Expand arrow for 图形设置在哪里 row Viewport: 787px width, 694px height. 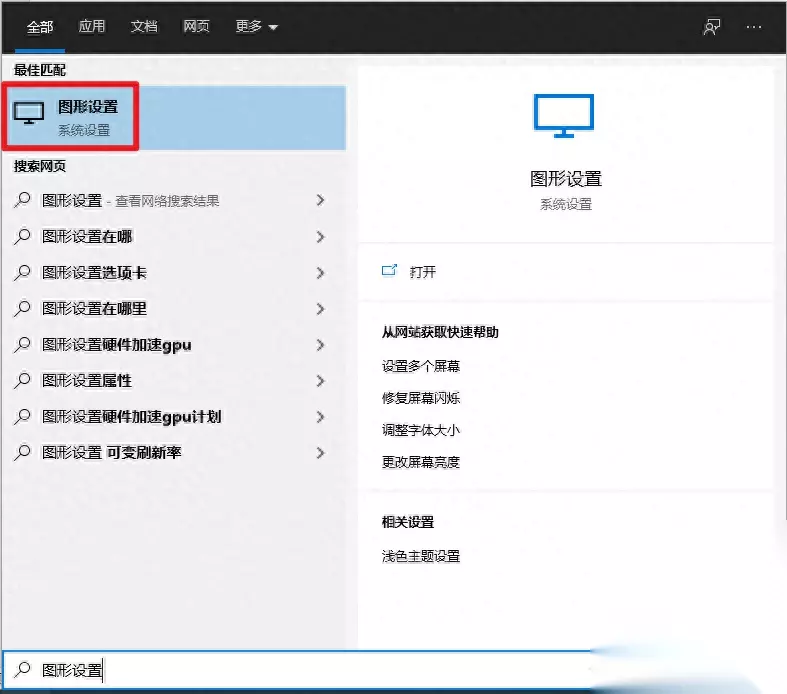coord(320,309)
